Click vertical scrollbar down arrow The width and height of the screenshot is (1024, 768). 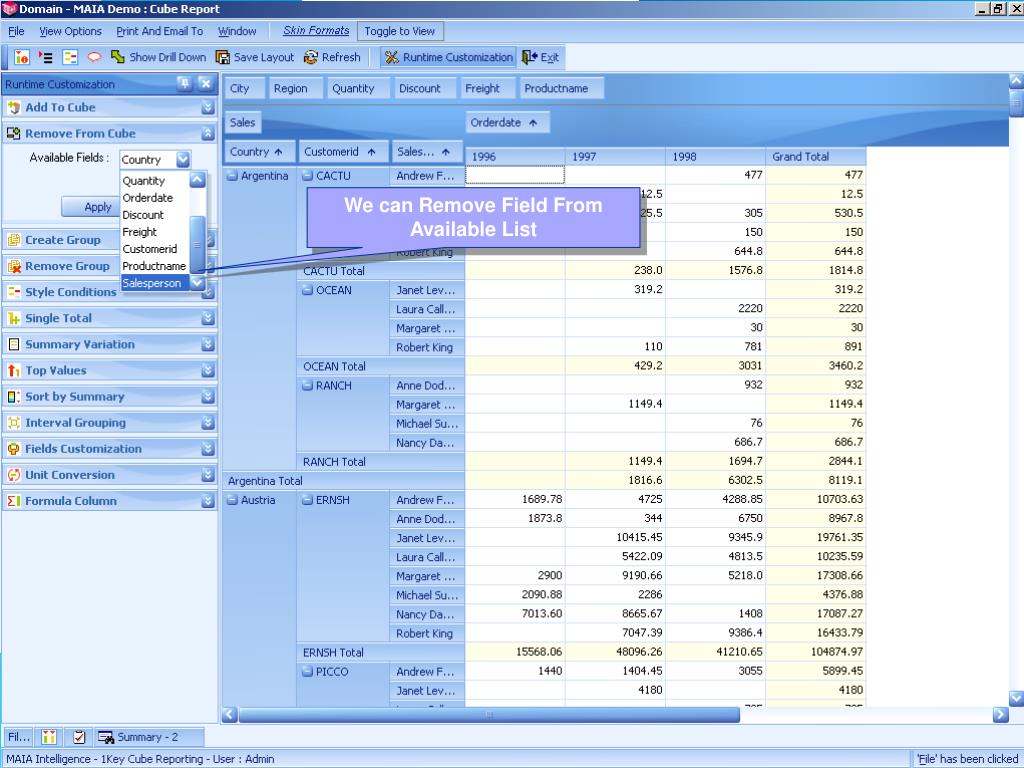pos(1016,698)
